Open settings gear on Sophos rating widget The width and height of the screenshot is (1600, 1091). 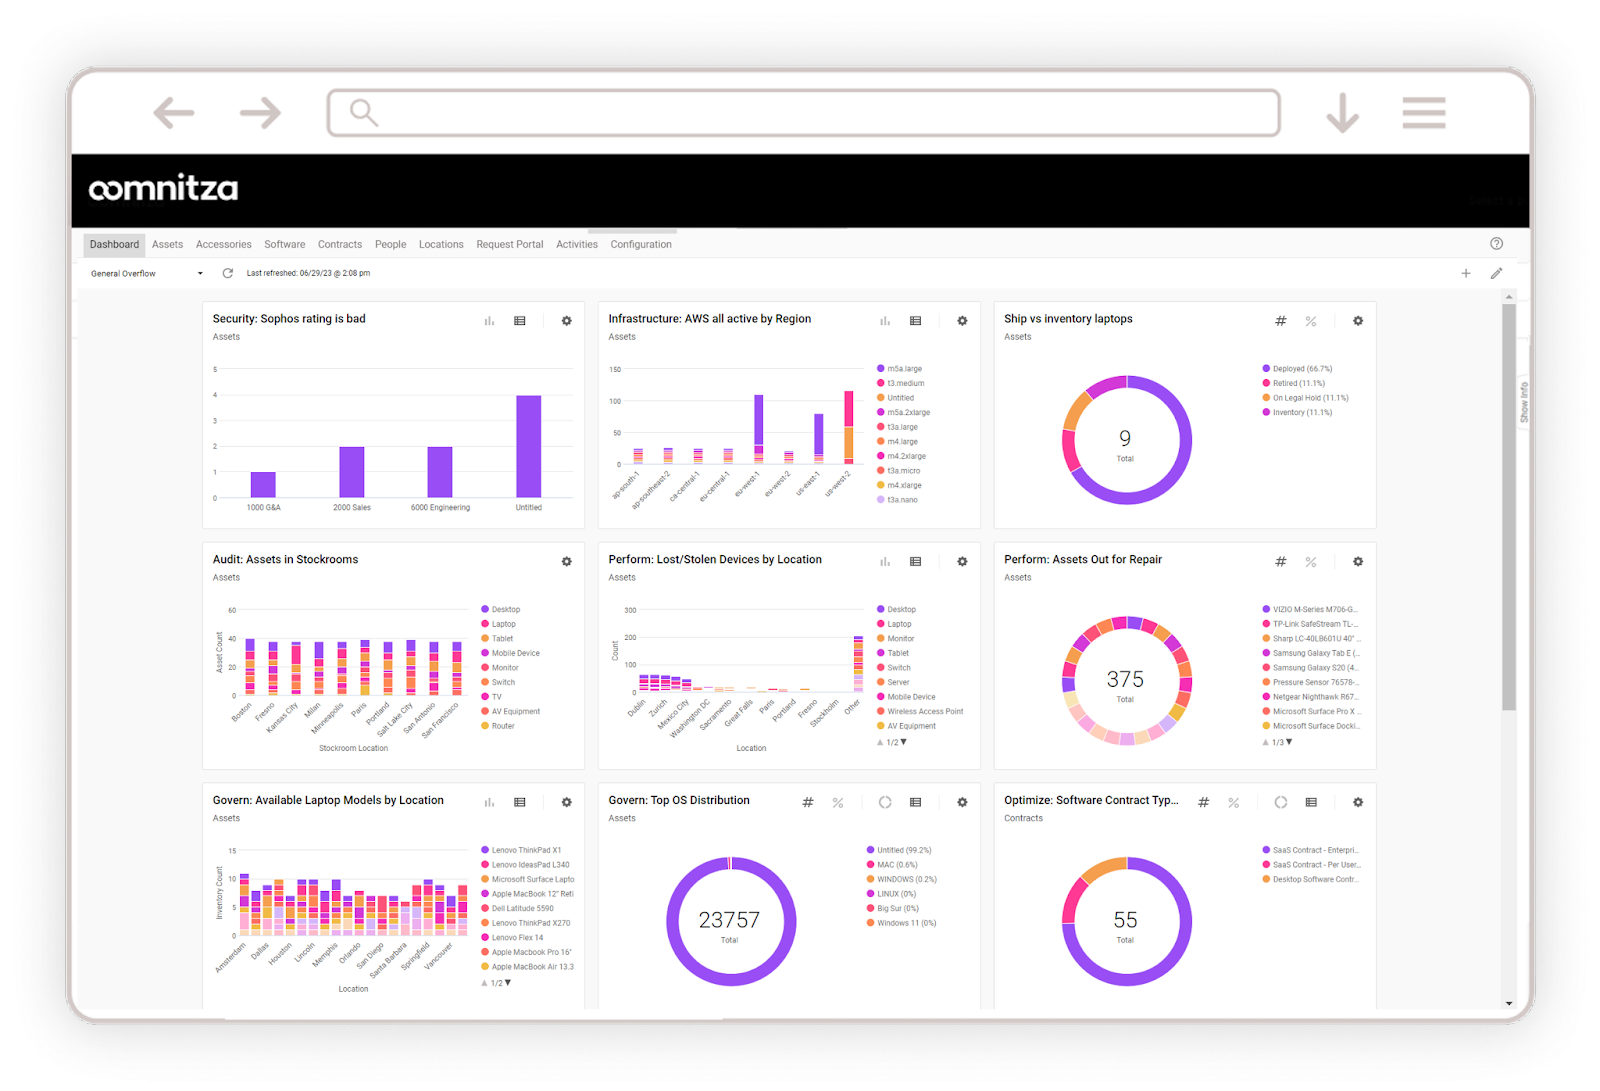pyautogui.click(x=567, y=321)
